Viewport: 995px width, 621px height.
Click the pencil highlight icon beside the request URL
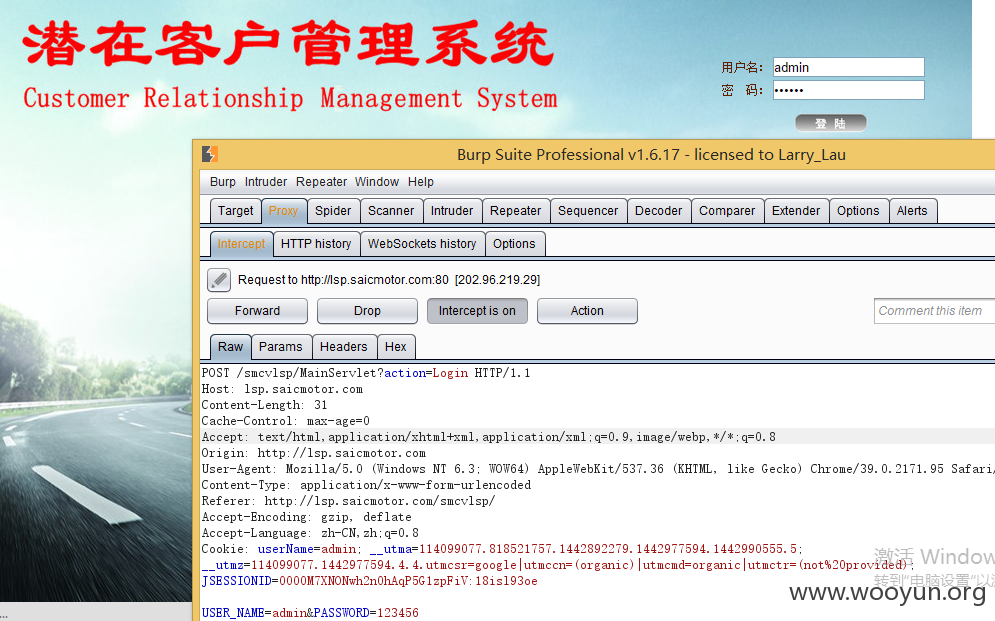point(219,280)
